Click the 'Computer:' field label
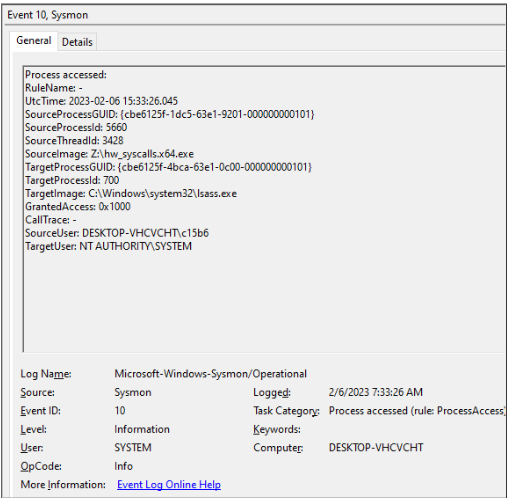 (x=278, y=448)
